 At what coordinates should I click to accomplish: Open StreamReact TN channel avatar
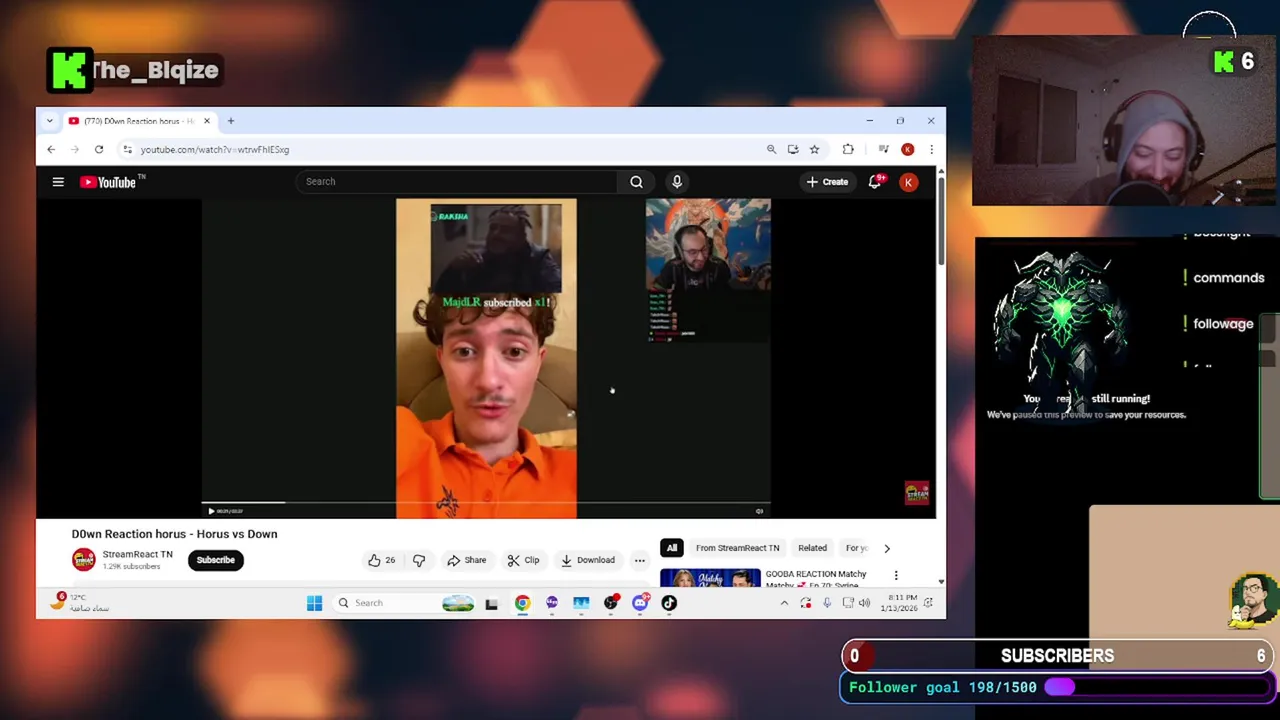[x=83, y=560]
